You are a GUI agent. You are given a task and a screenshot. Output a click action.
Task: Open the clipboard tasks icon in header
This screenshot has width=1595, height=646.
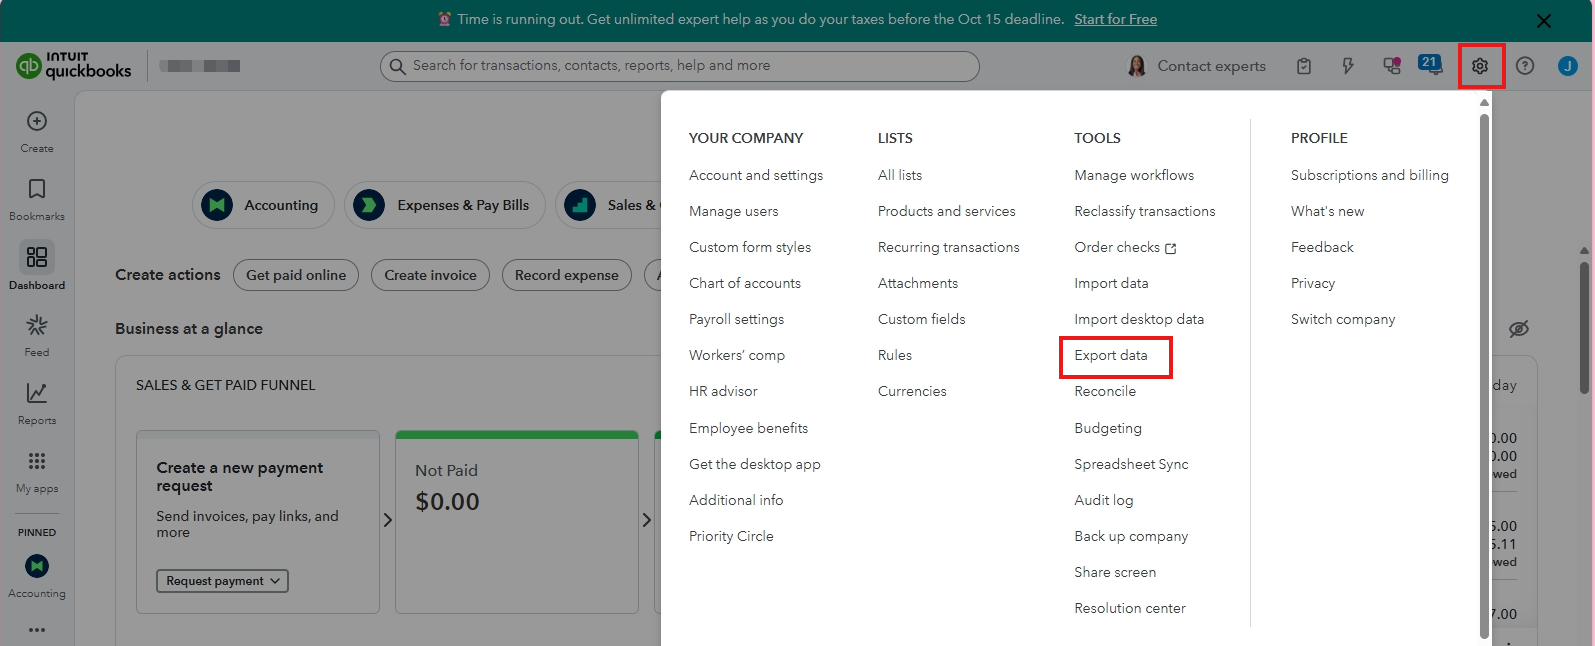click(1304, 66)
